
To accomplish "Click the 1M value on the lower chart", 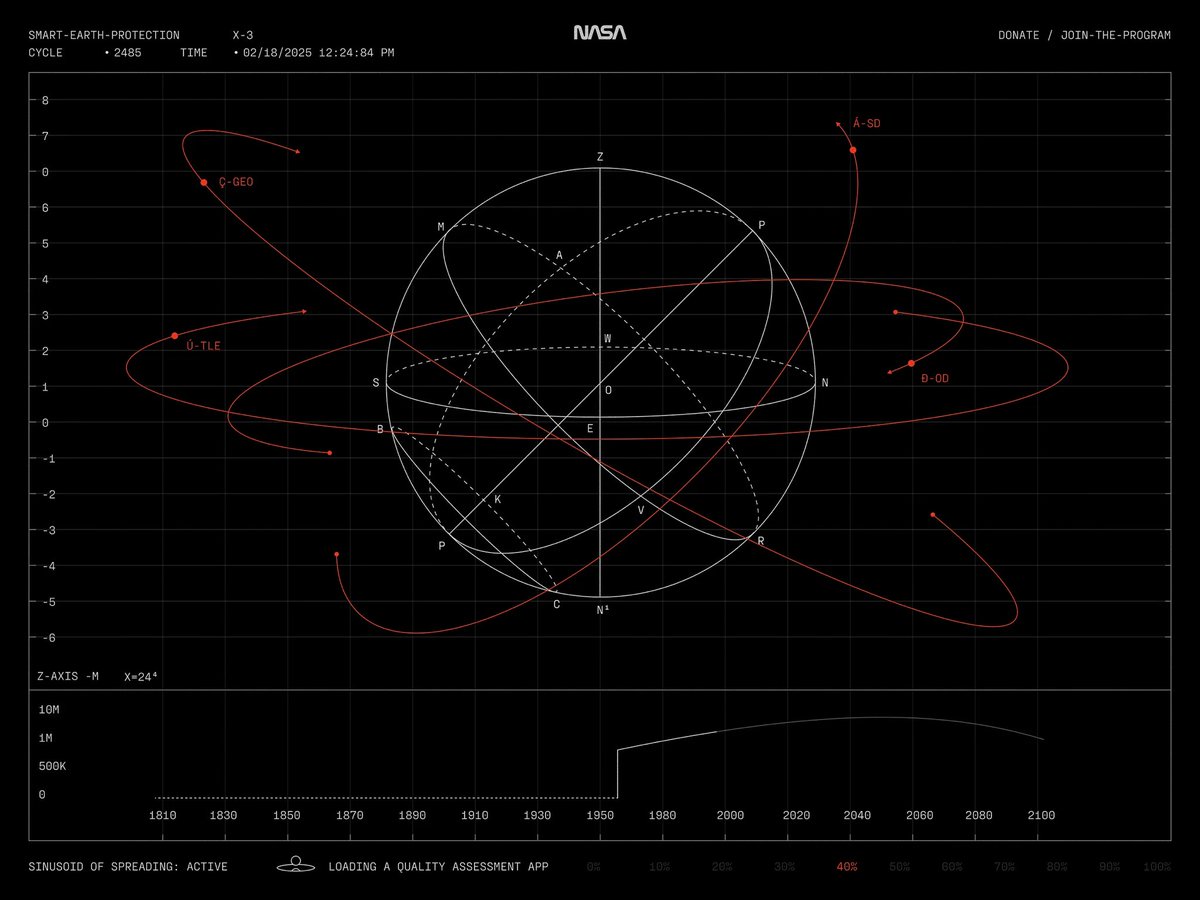I will pos(45,738).
